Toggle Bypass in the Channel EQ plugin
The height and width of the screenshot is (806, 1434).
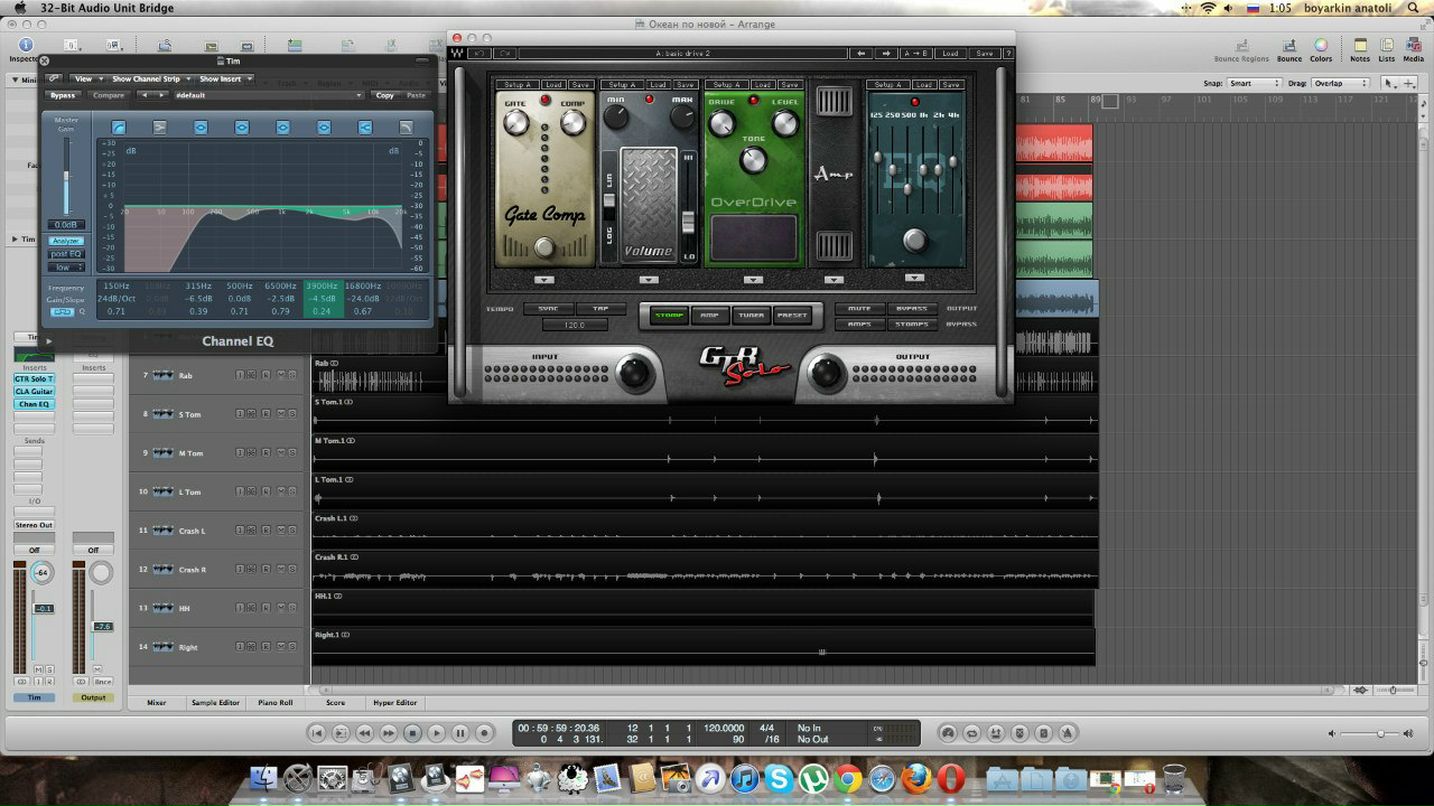click(63, 96)
